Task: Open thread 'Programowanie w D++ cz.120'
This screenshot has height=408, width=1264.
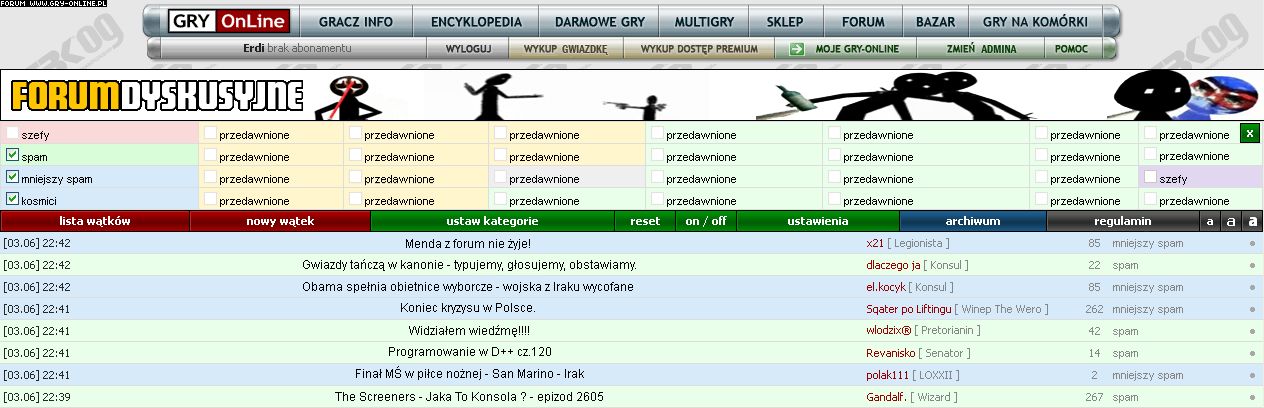Action: click(469, 352)
